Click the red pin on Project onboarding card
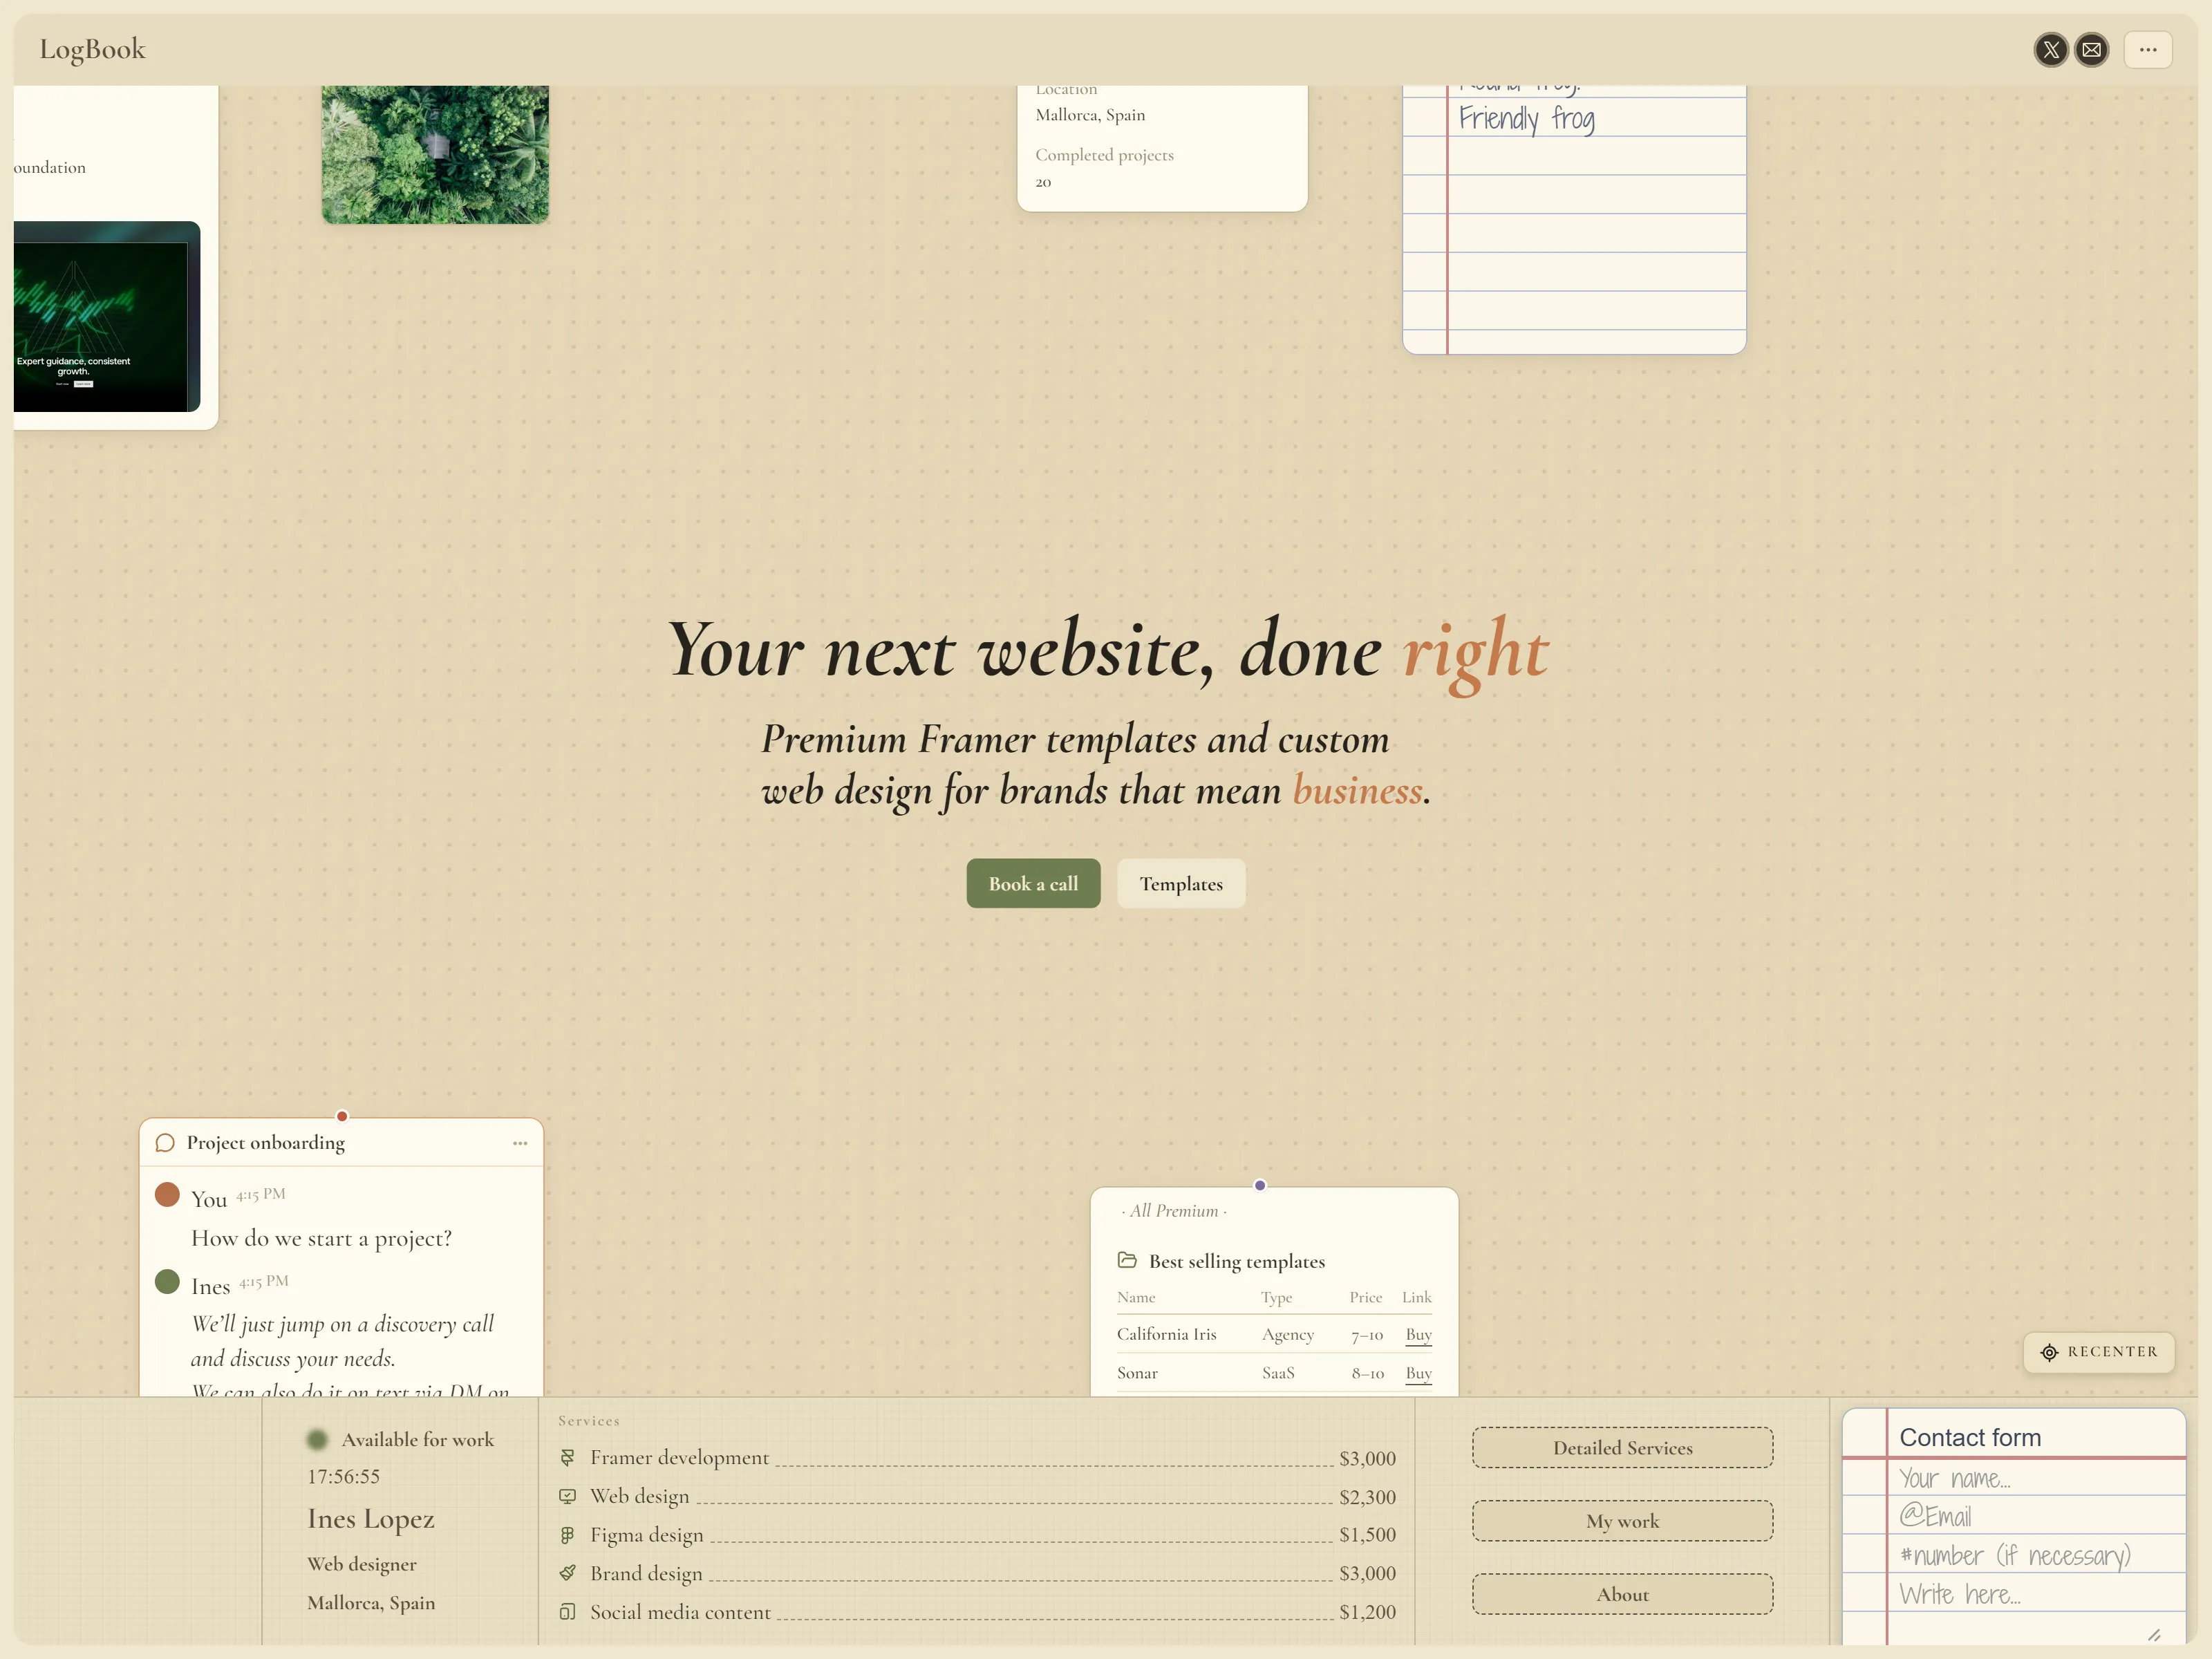 click(x=342, y=1116)
